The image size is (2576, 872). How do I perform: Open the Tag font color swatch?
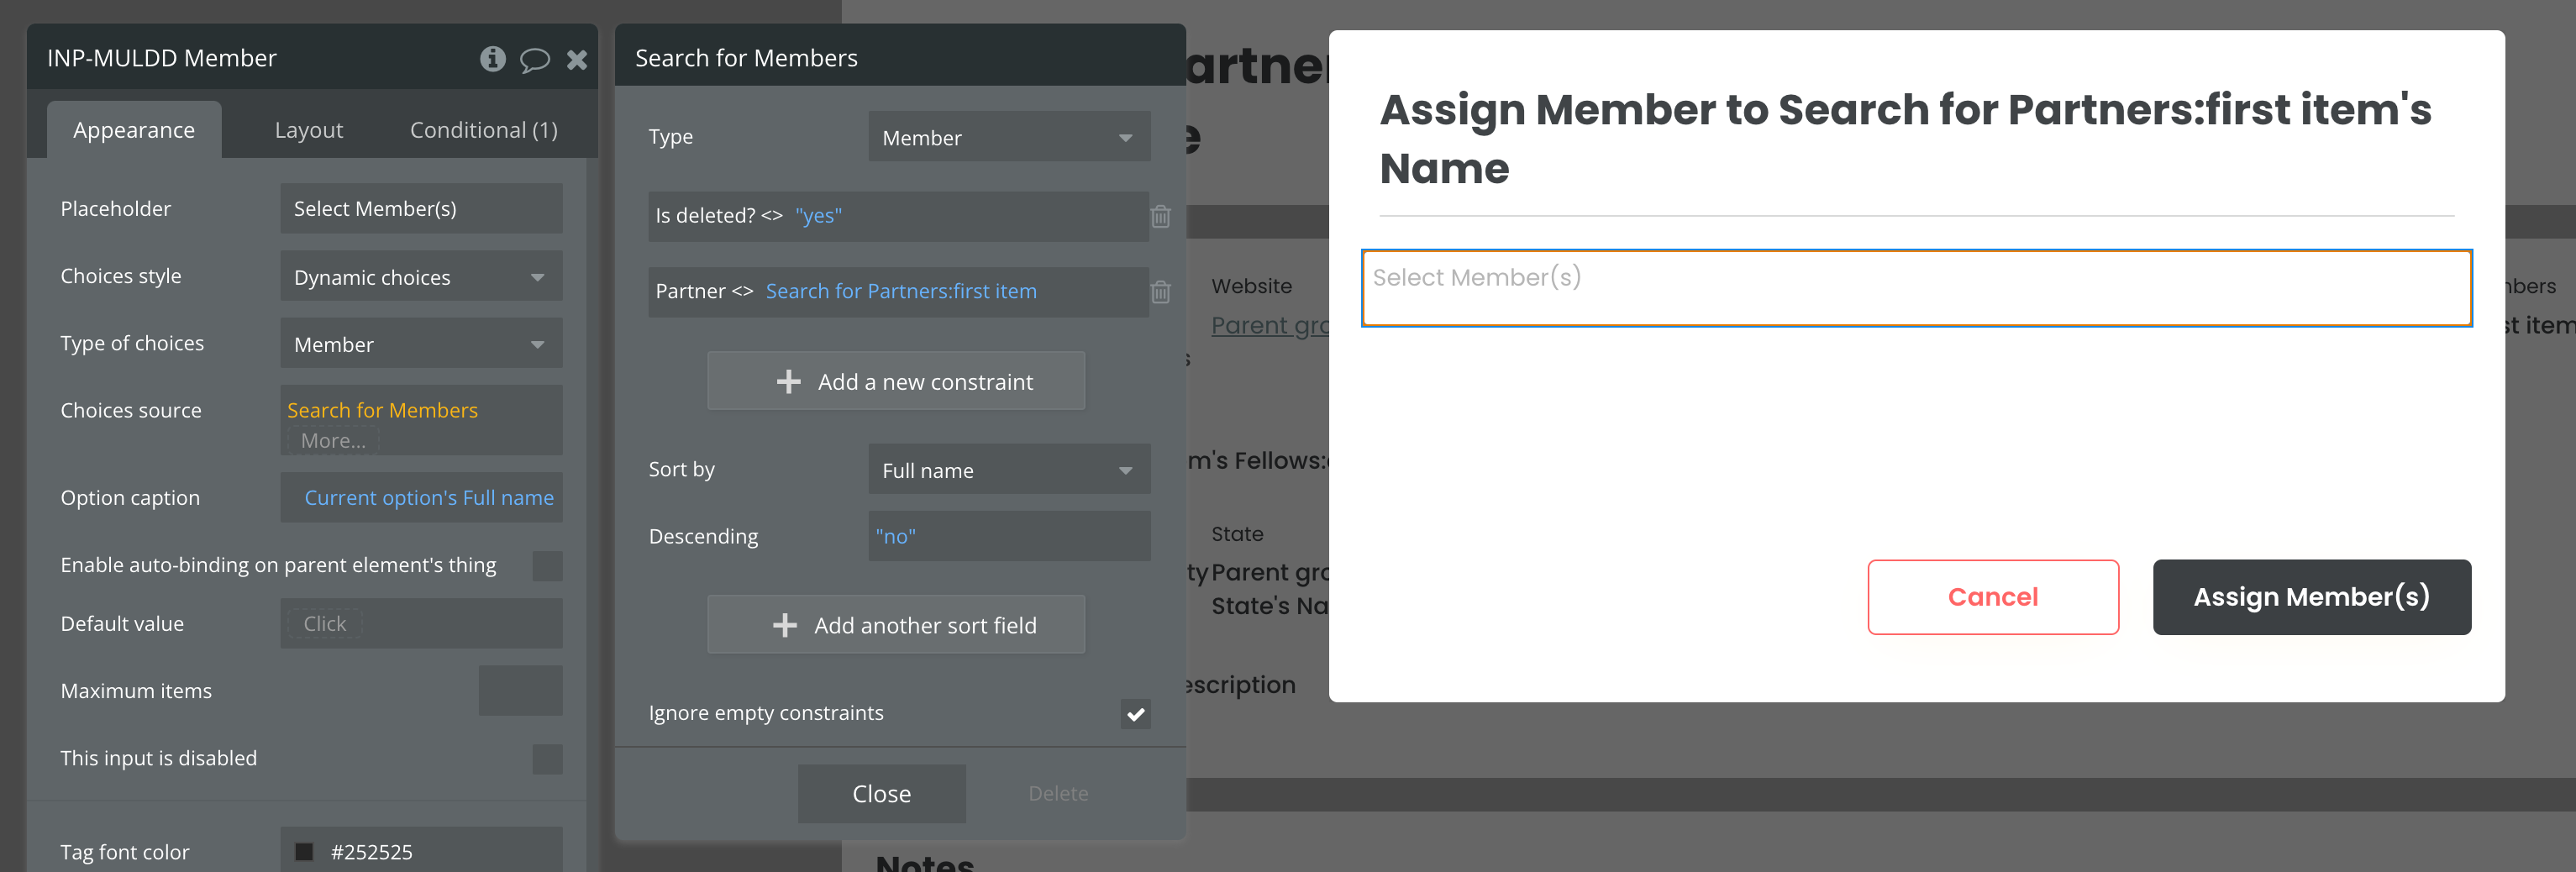pos(304,852)
